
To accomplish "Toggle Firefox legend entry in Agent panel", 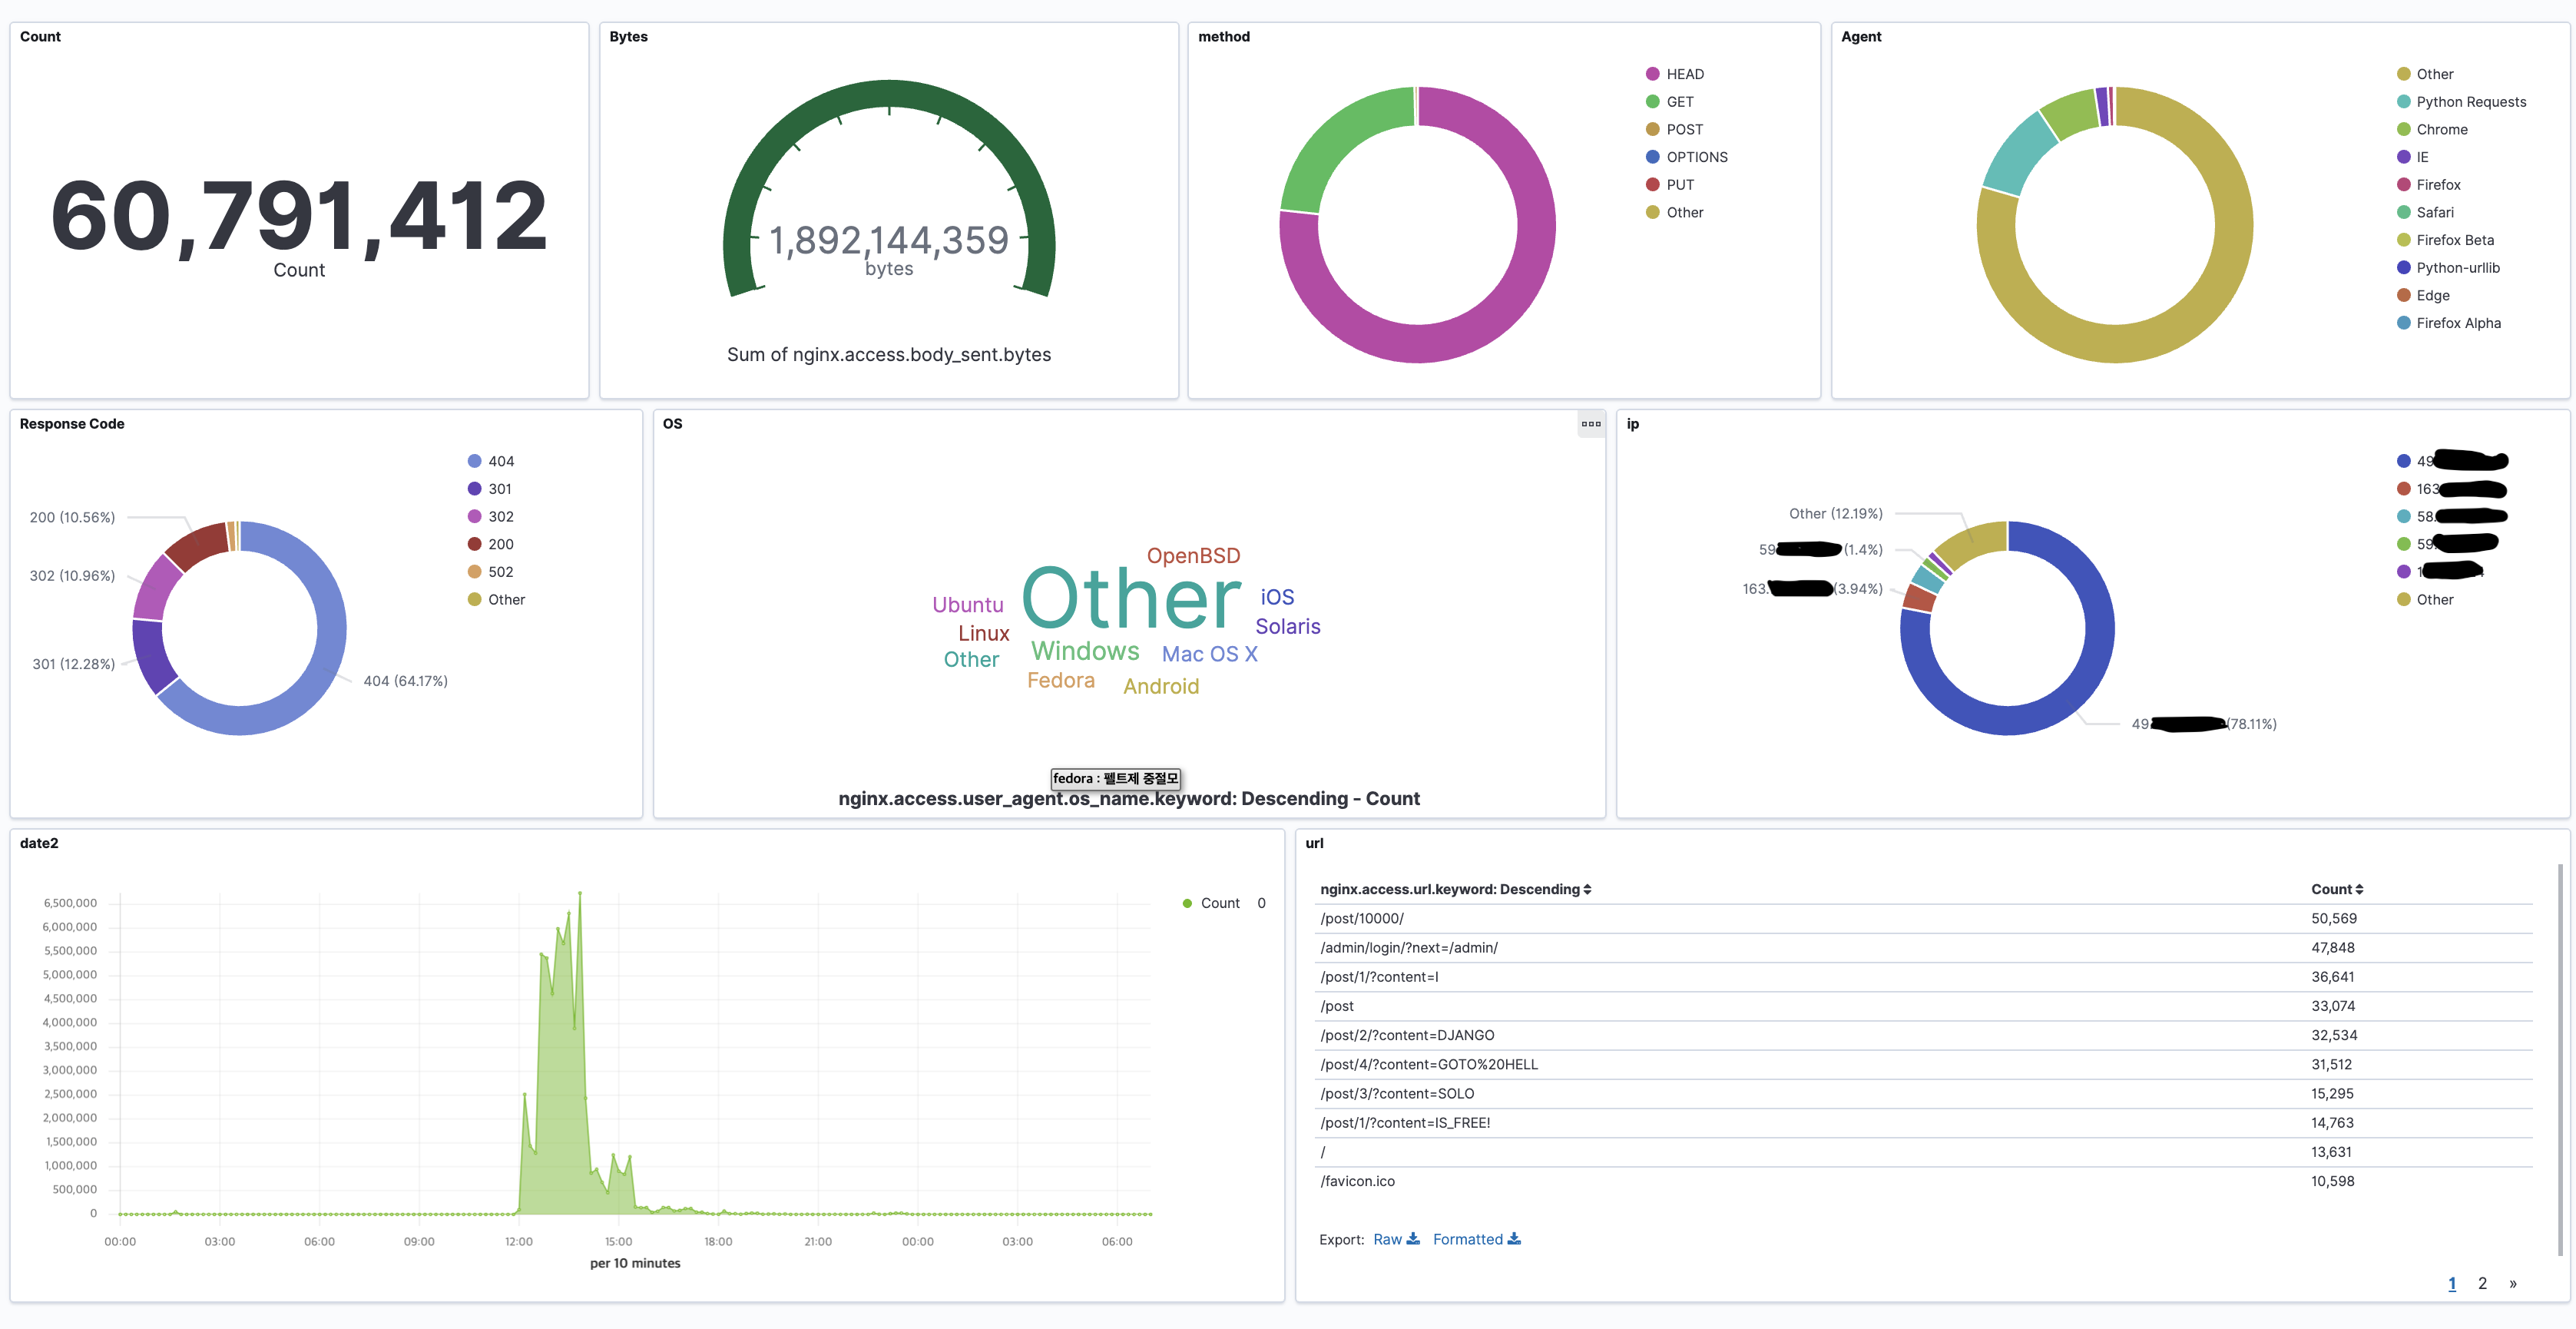I will point(2438,185).
